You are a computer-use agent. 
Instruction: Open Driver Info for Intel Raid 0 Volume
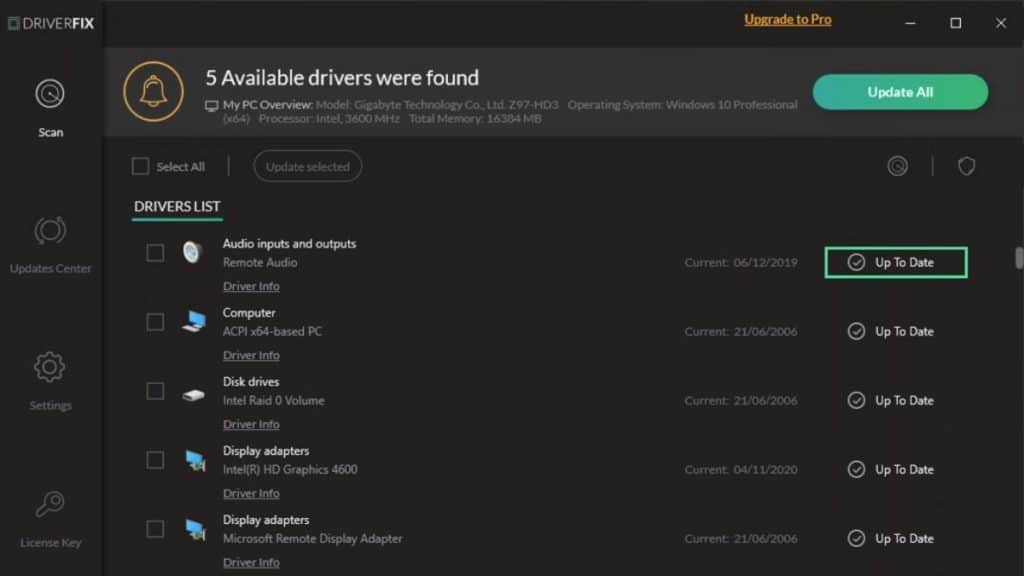coord(251,424)
